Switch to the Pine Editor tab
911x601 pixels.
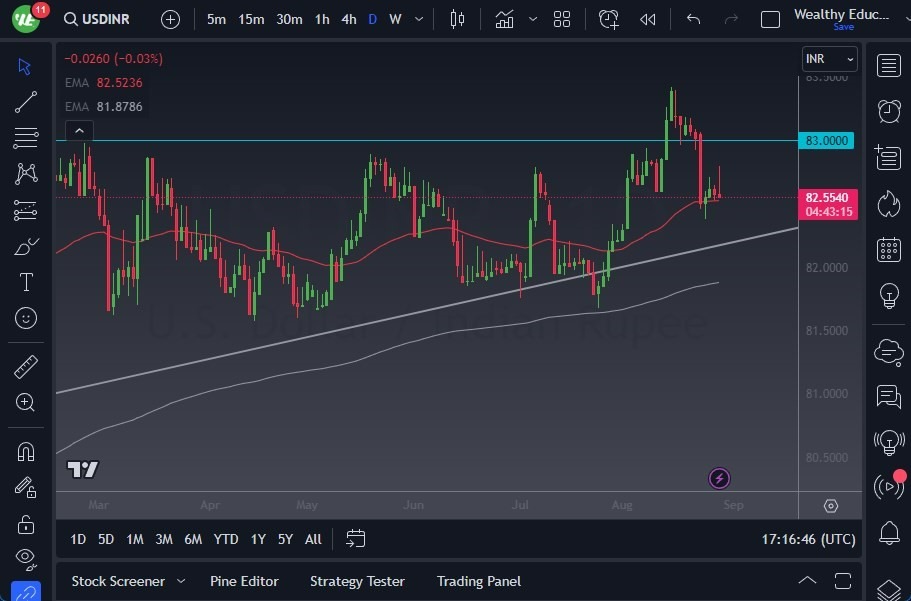point(244,581)
